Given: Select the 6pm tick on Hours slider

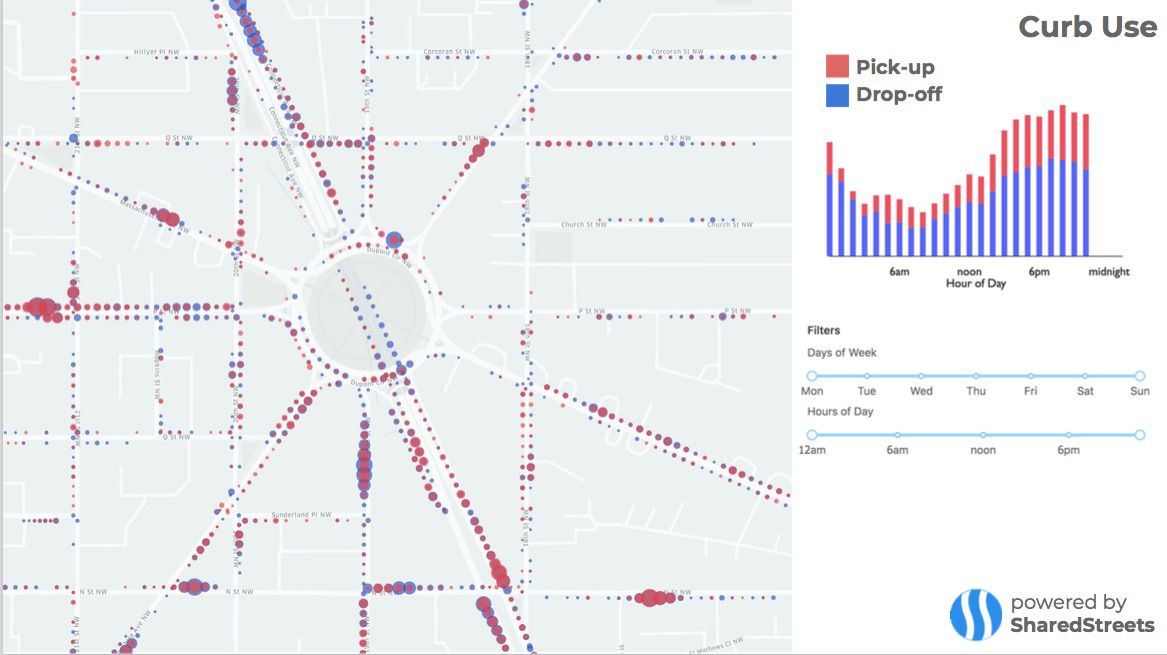Looking at the screenshot, I should click(x=1068, y=435).
